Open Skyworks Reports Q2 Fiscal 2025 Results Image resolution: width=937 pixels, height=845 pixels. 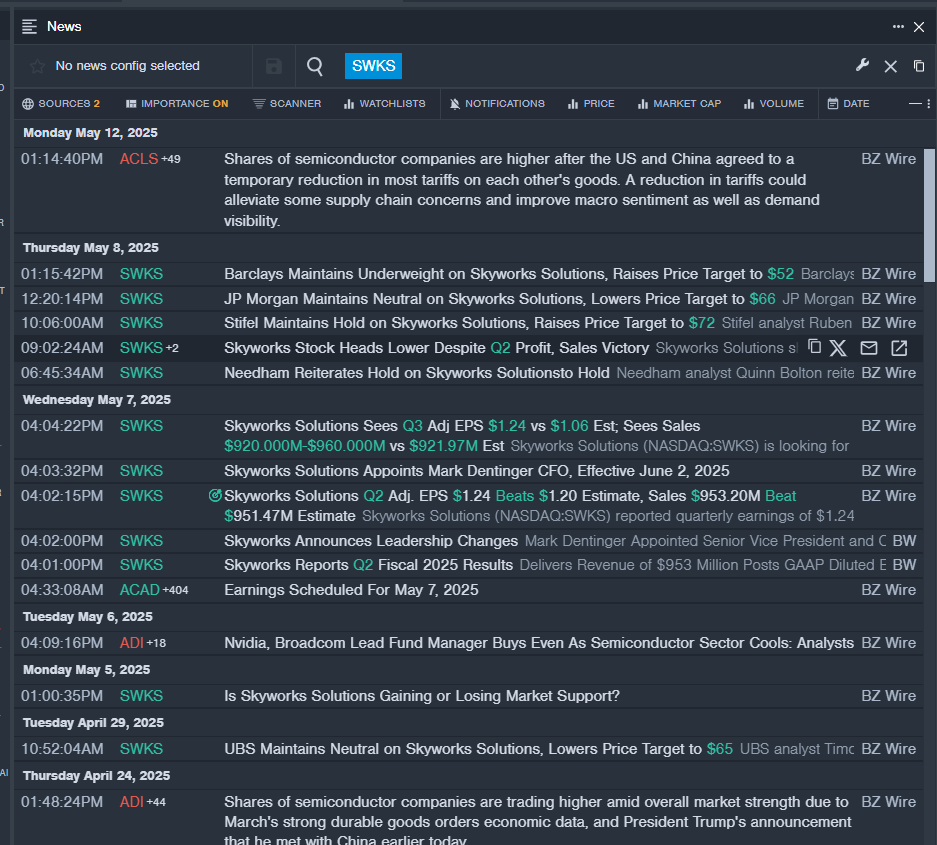pyautogui.click(x=368, y=565)
